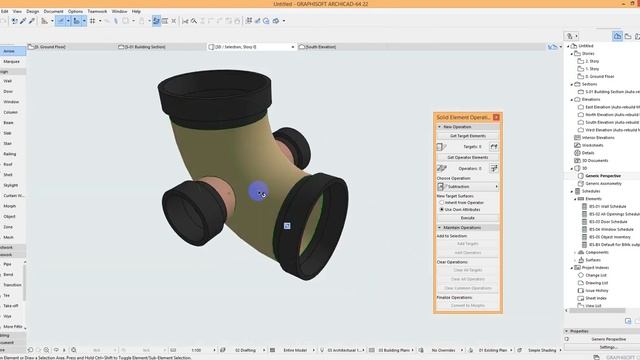
Task: Open Generic Perspective in navigator
Action: [603, 176]
